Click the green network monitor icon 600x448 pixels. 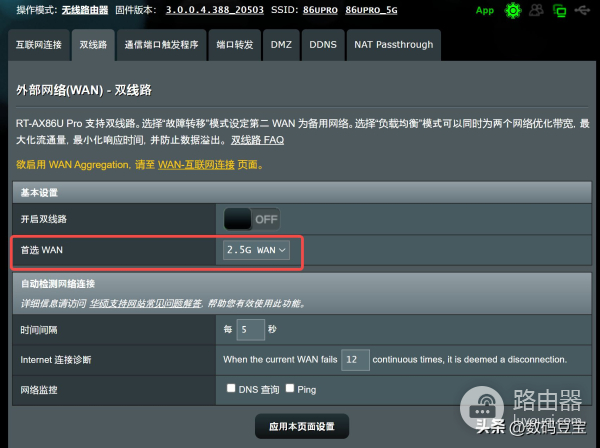559,11
